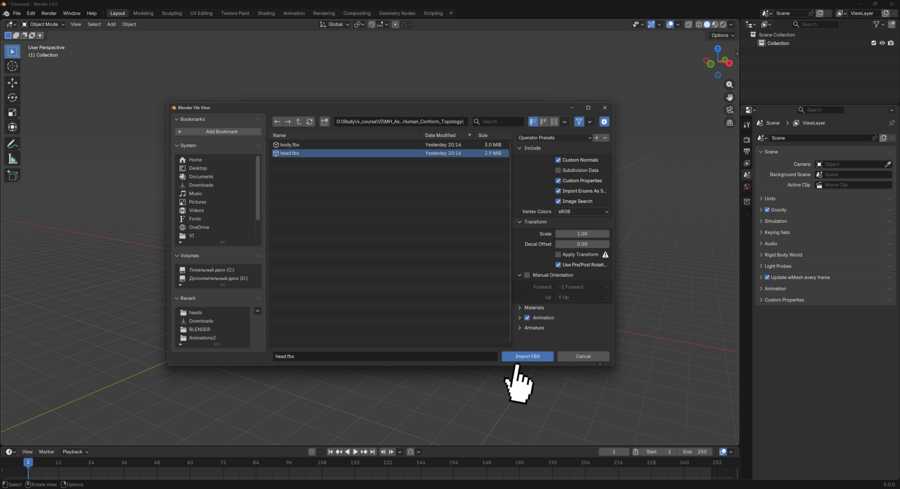900x489 pixels.
Task: Click the Import FBX button
Action: point(527,356)
